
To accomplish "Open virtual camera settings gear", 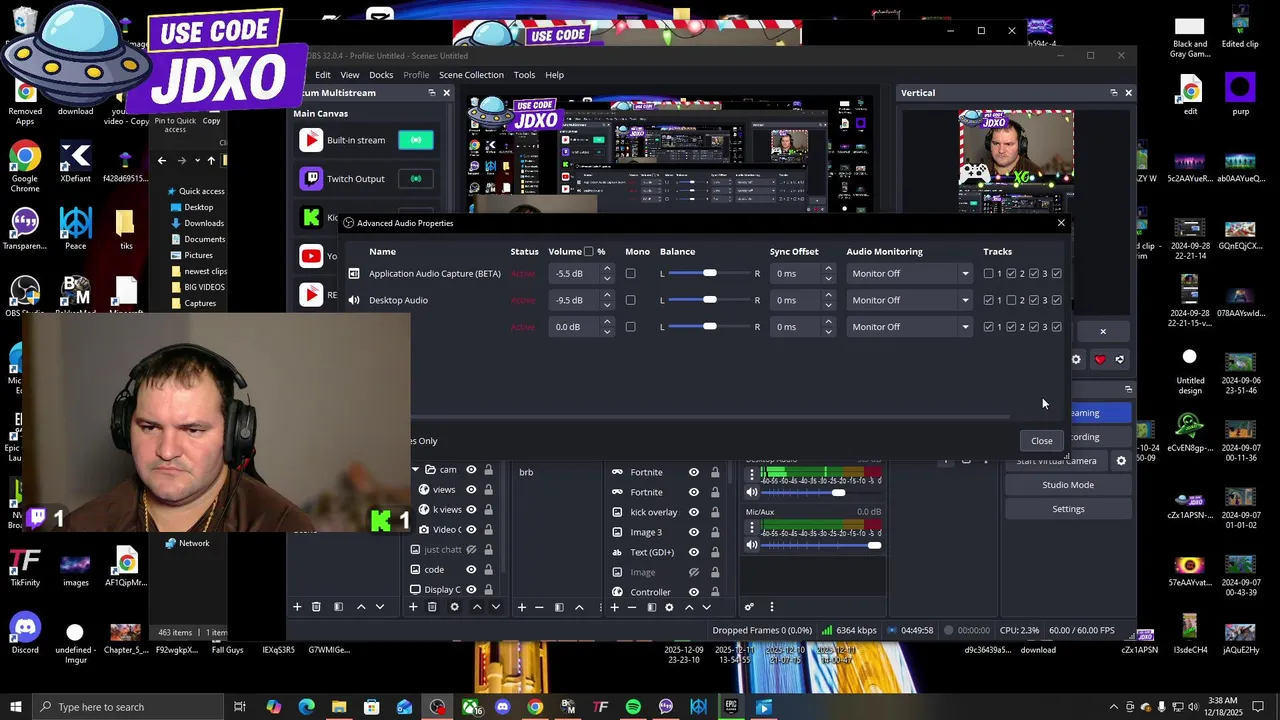I will [x=1121, y=461].
